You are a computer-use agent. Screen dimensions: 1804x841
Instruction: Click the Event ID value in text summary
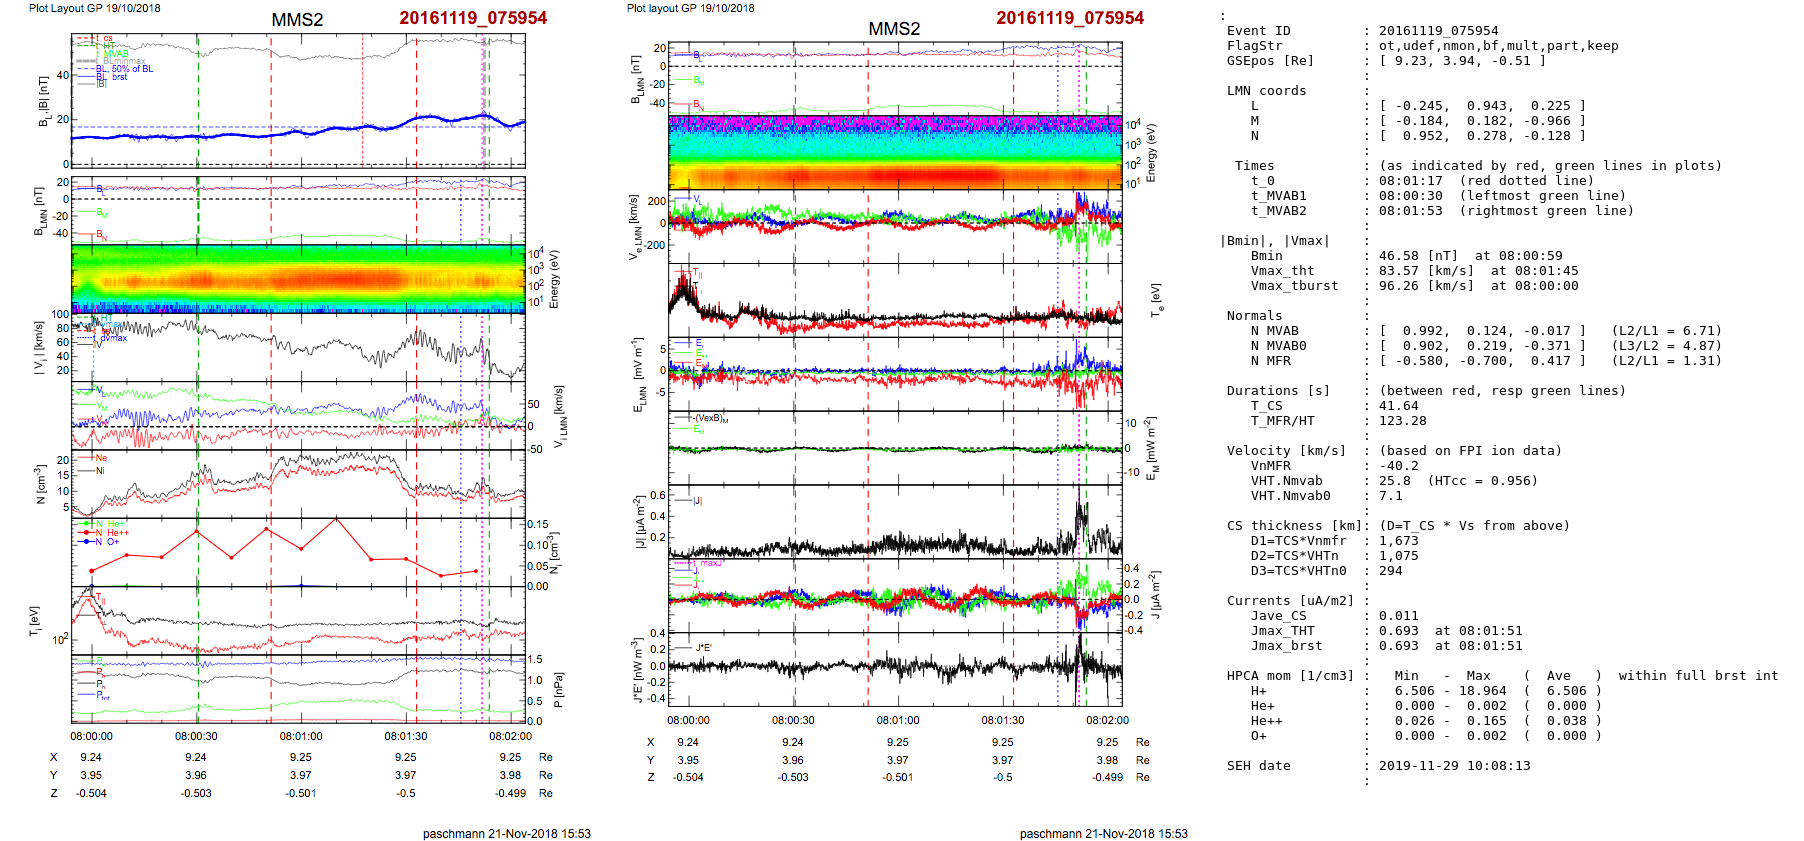click(1424, 31)
